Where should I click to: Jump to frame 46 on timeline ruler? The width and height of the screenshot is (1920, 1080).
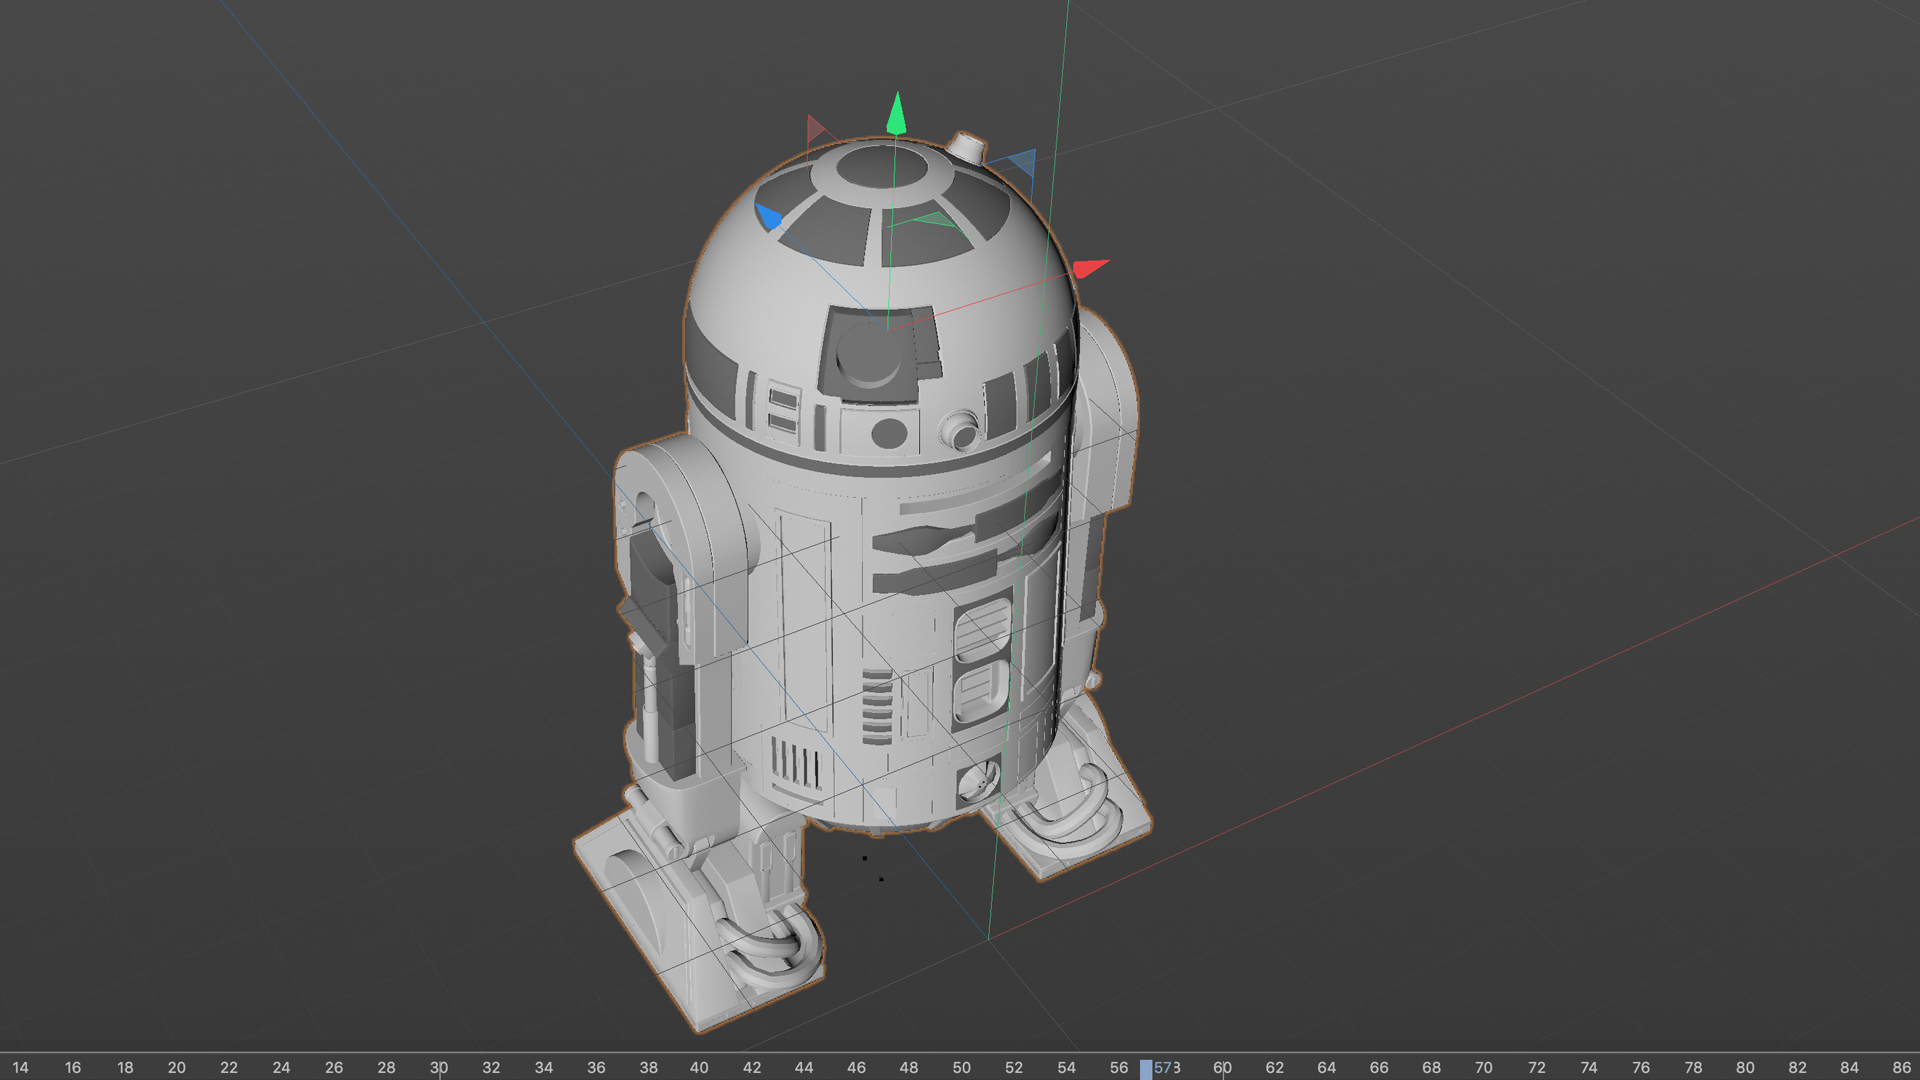pos(856,1067)
